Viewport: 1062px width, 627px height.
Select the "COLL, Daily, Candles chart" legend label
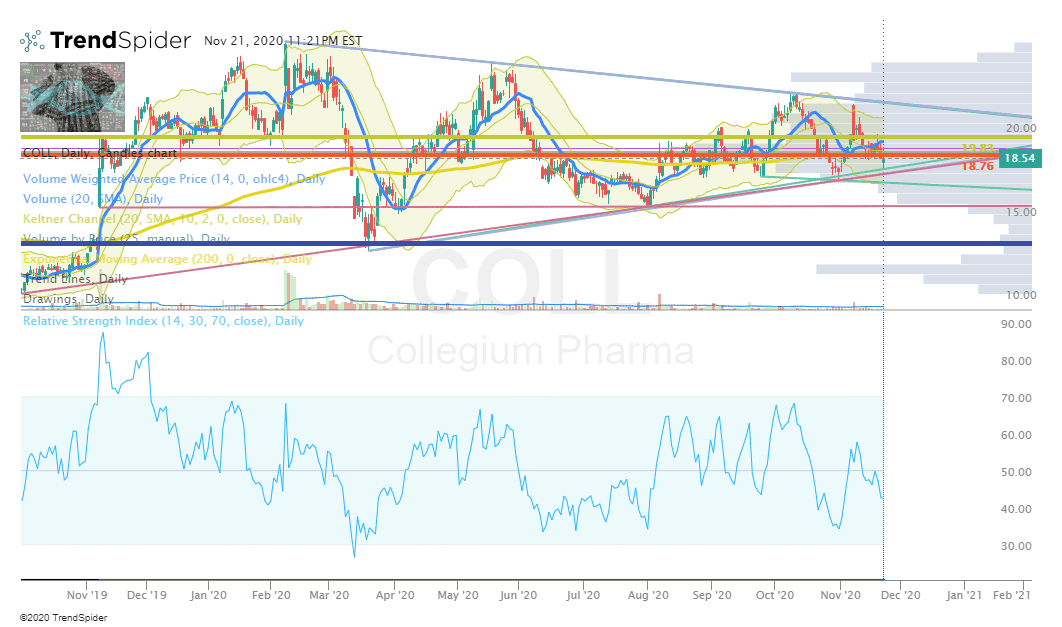100,153
